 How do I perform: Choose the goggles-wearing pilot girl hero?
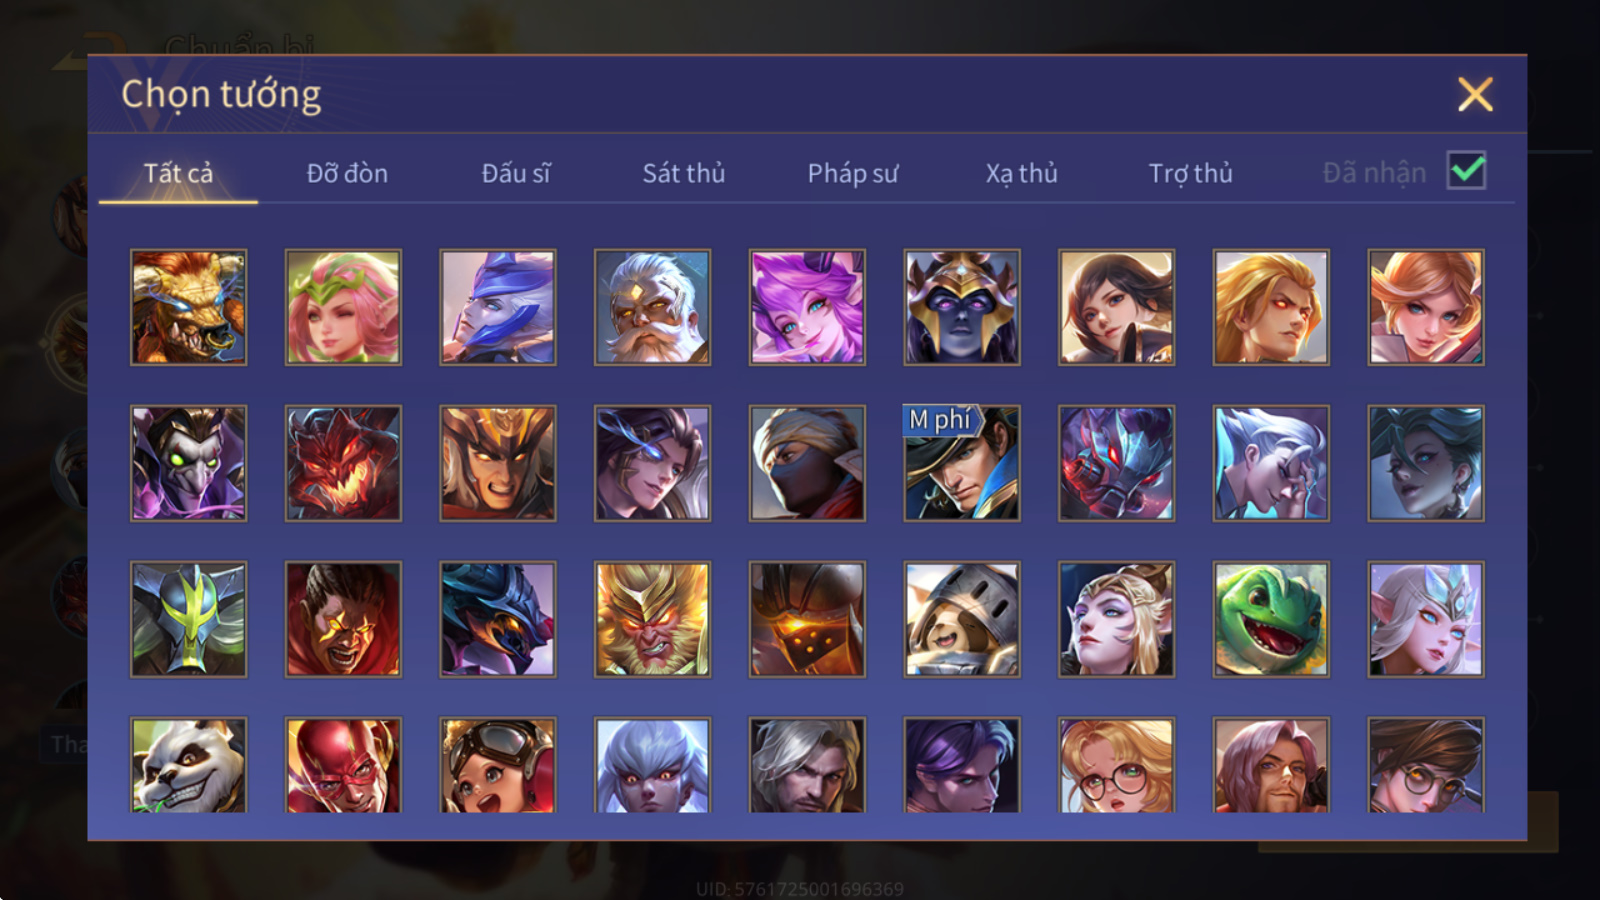click(x=497, y=764)
